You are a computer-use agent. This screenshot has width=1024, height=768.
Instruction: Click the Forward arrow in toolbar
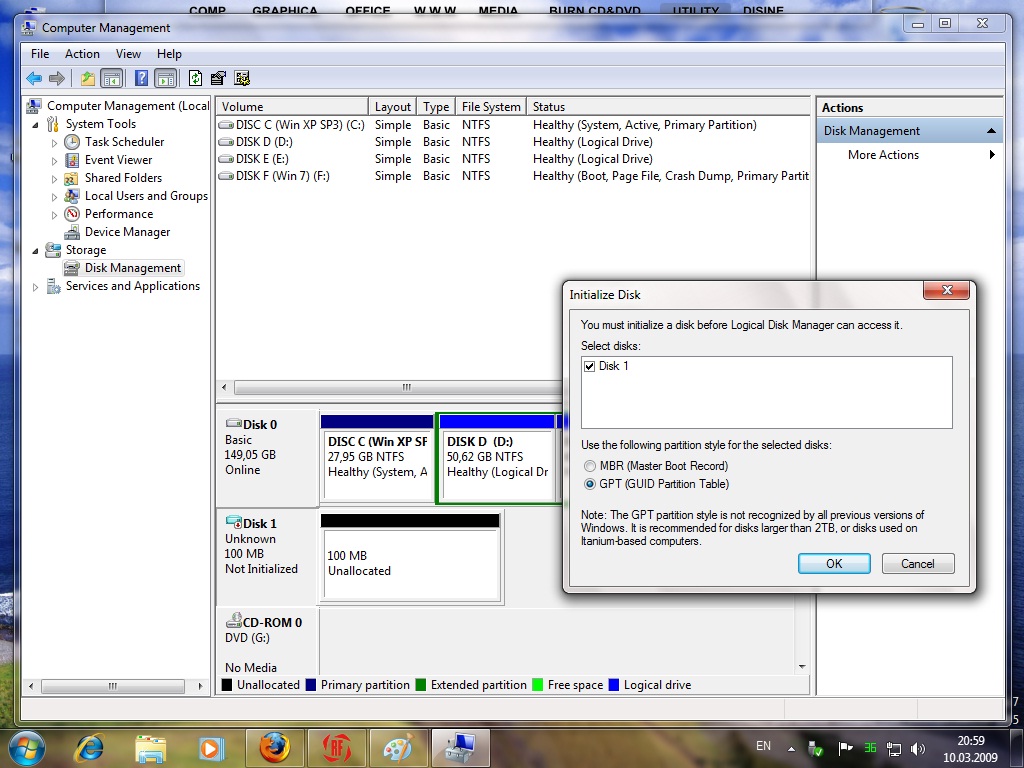tap(57, 78)
